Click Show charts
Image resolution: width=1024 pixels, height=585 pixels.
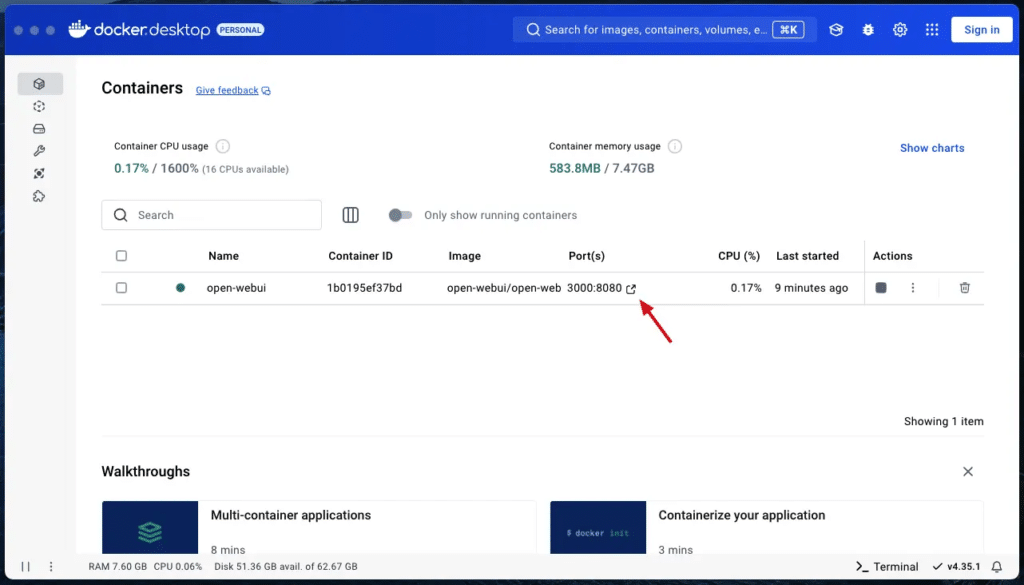click(932, 148)
